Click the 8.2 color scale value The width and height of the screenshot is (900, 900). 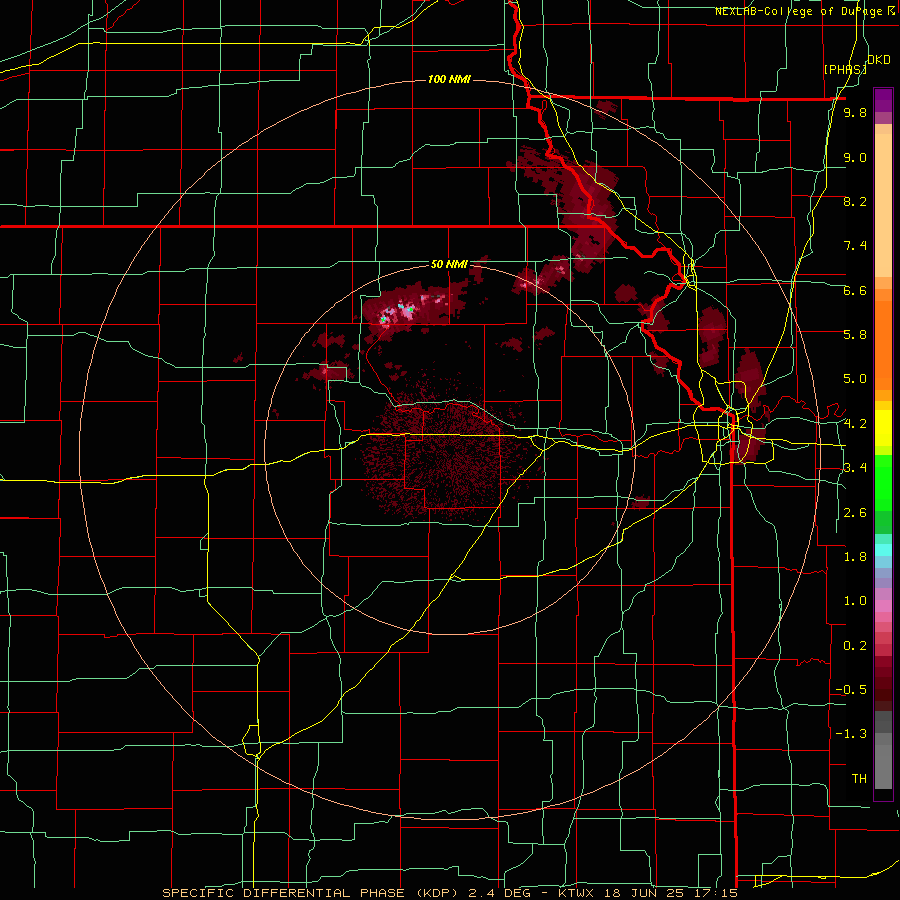pyautogui.click(x=855, y=201)
